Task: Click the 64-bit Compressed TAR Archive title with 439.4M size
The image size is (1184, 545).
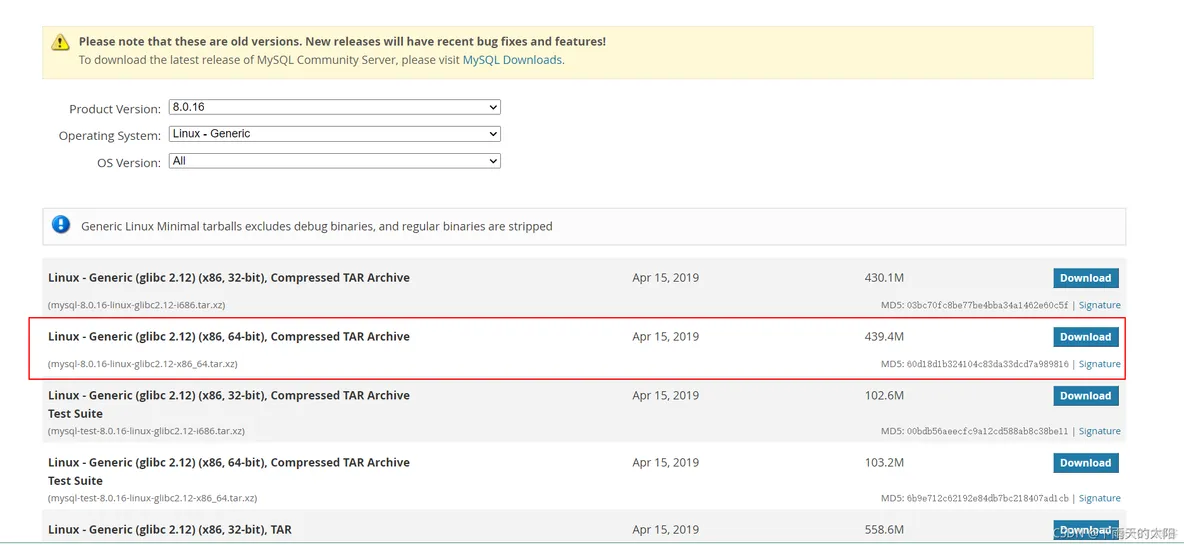Action: pos(229,337)
